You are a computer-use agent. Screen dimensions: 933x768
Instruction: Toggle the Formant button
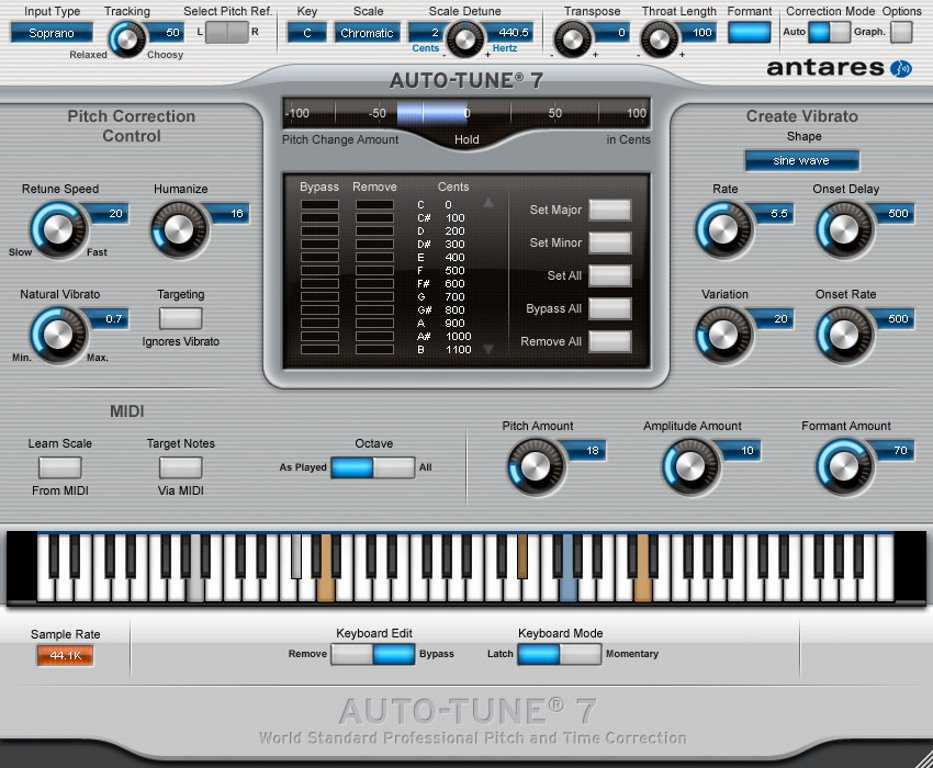tap(749, 32)
